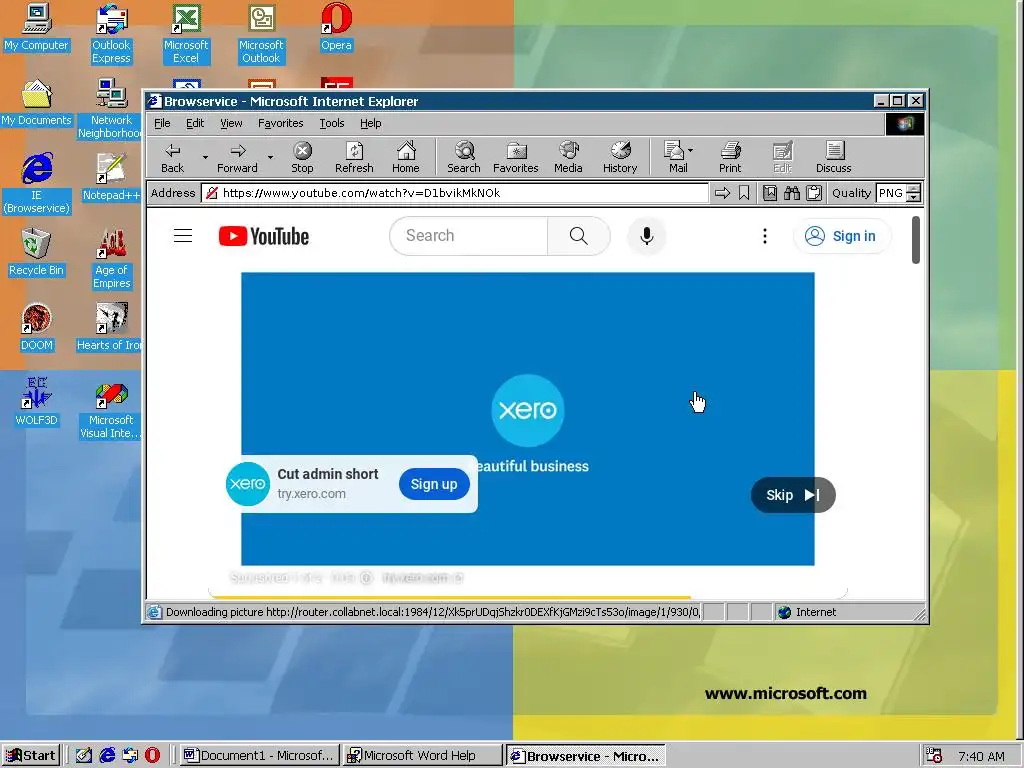Select the Opera desktop shortcut
1024x768 pixels.
click(336, 27)
